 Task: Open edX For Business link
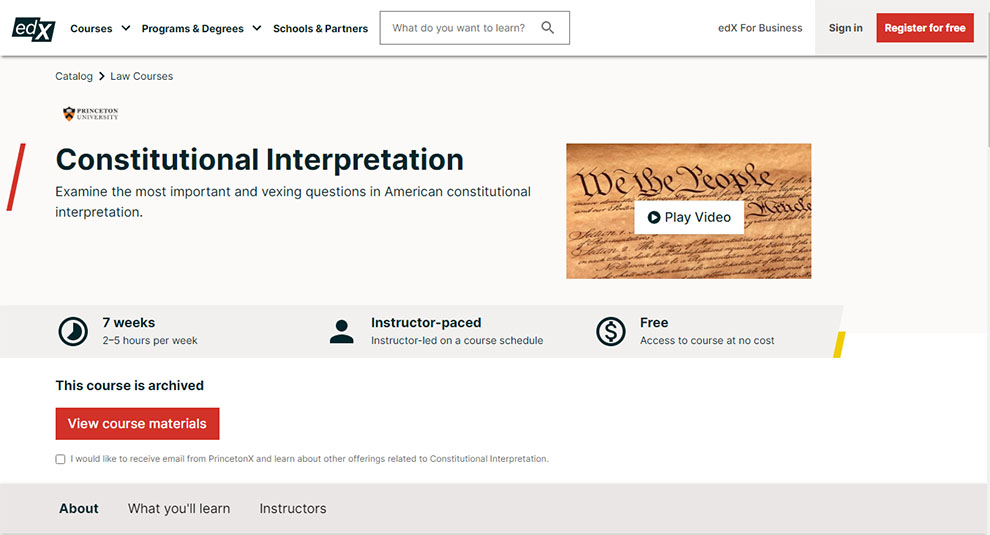(760, 28)
